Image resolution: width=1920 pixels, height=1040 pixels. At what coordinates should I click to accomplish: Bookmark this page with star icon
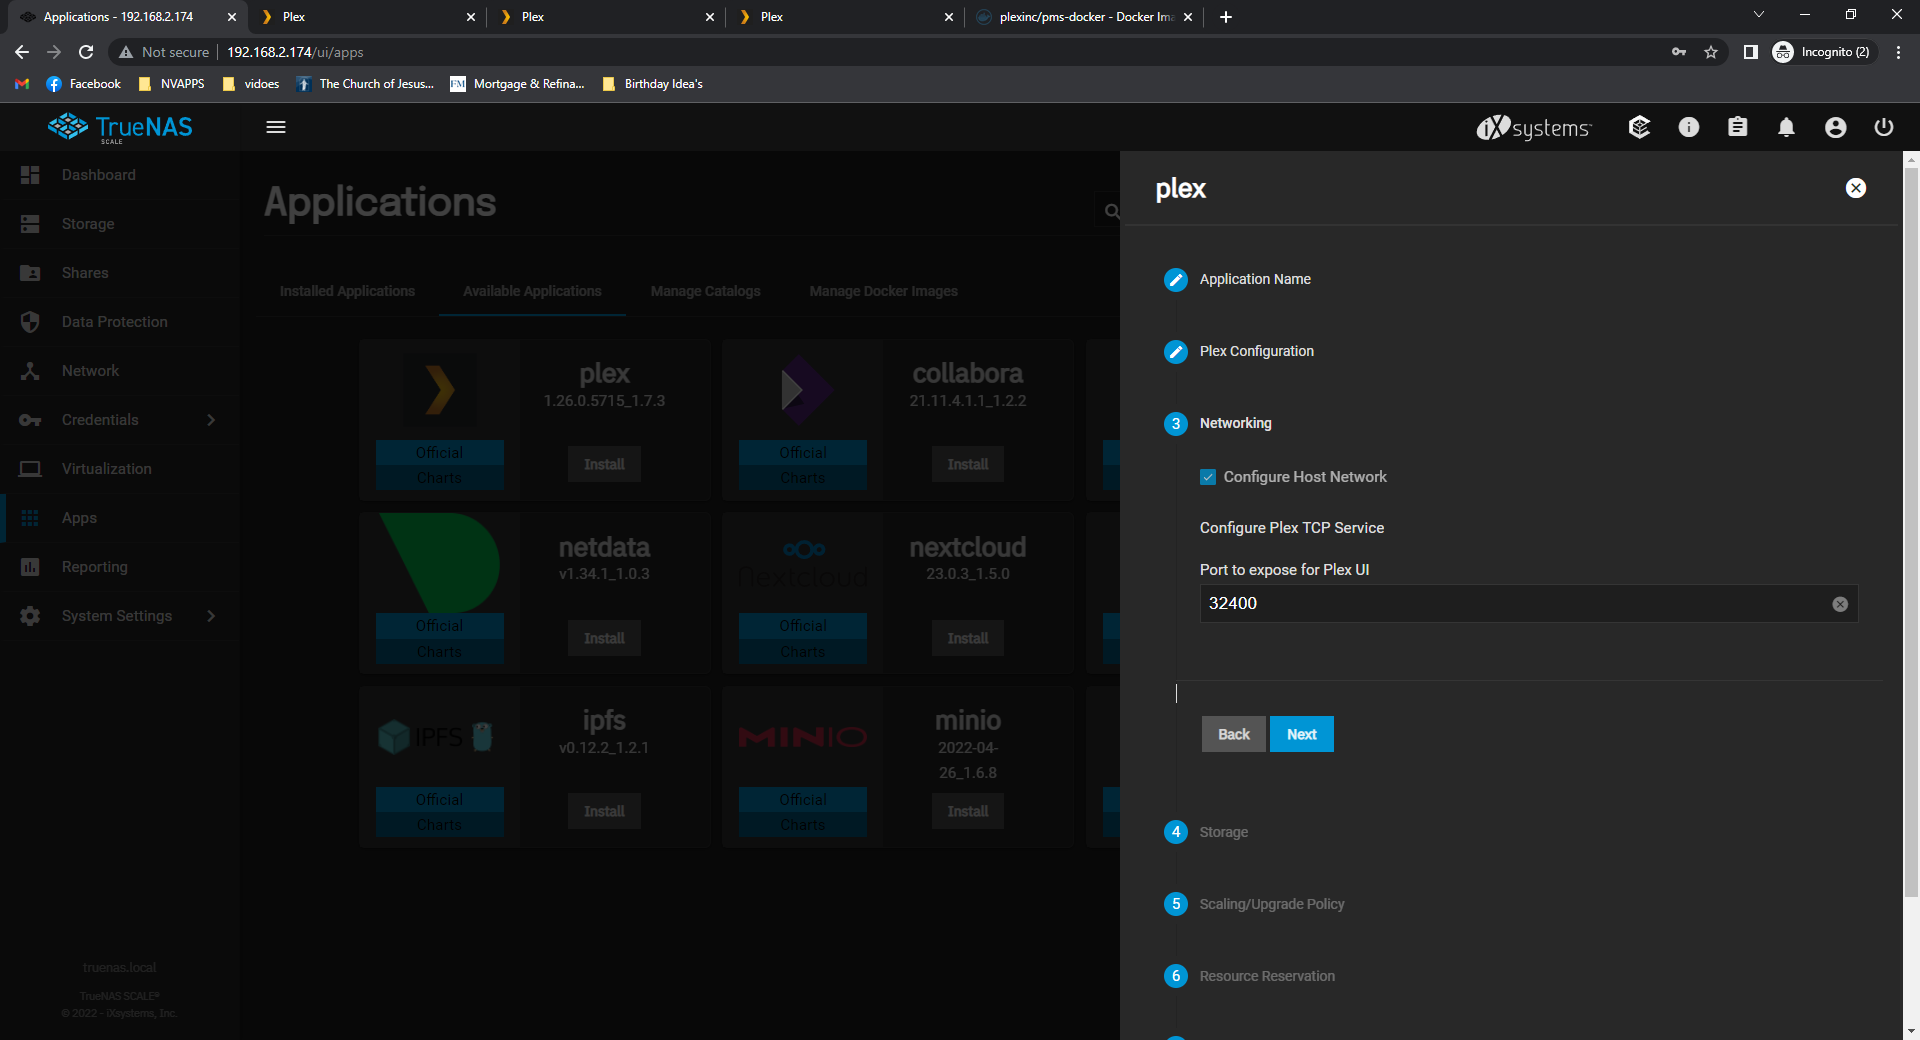[x=1711, y=52]
